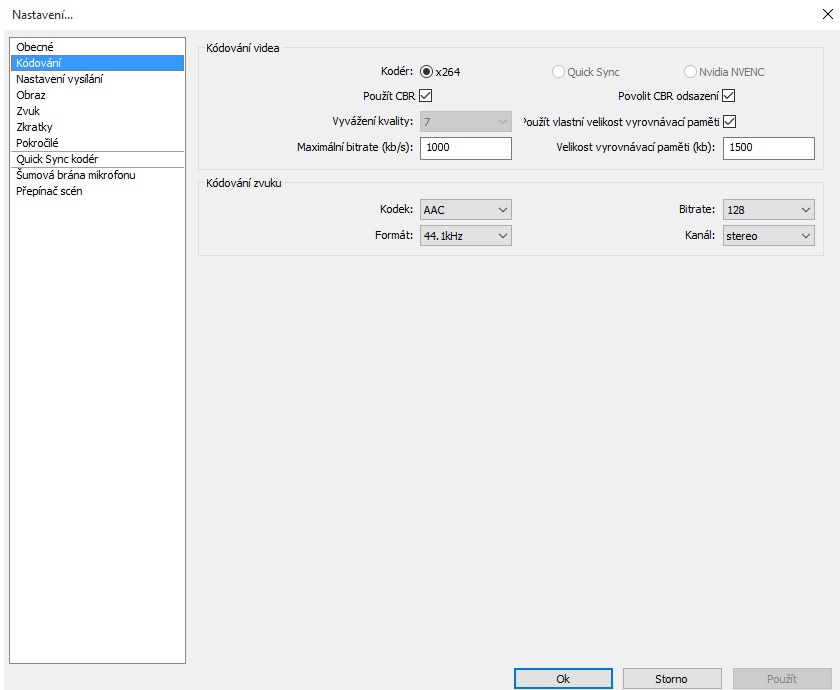This screenshot has height=690, width=840.
Task: Click the Velikost vyrovnávací paměti field
Action: pos(769,148)
